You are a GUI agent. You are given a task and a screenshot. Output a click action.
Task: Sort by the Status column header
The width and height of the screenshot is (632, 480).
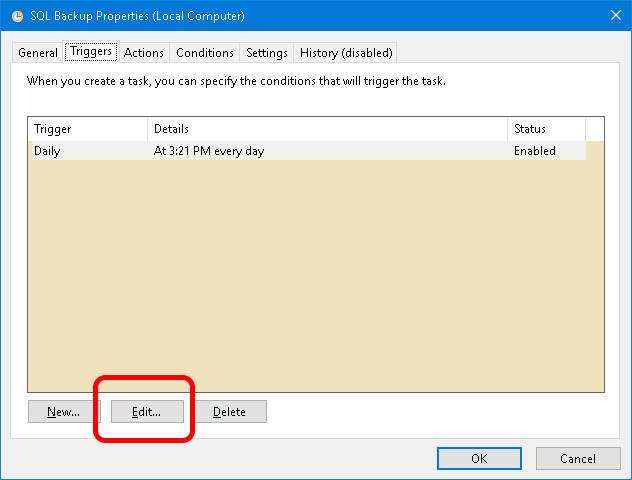pyautogui.click(x=546, y=129)
